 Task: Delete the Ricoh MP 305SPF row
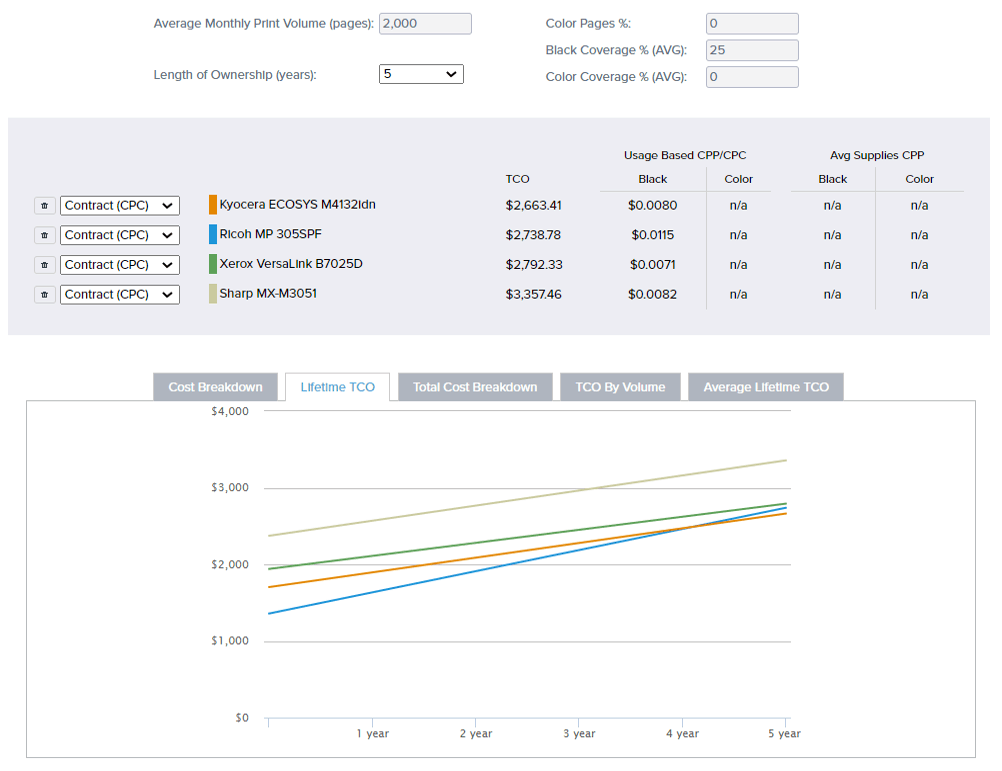click(44, 235)
